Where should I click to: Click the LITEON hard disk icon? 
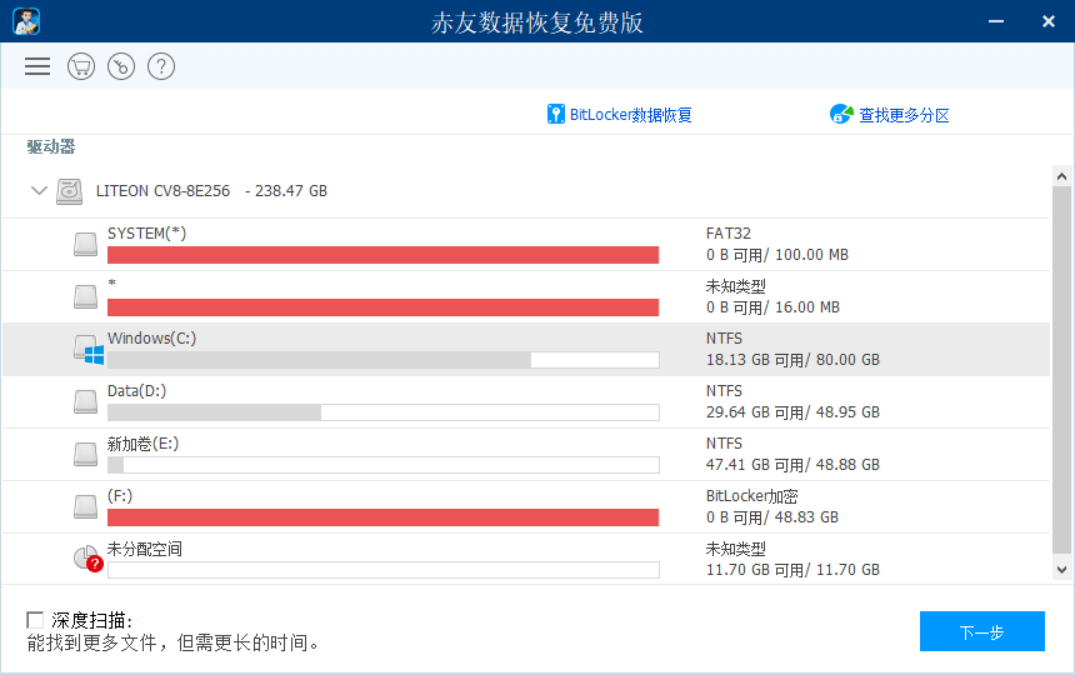point(69,191)
